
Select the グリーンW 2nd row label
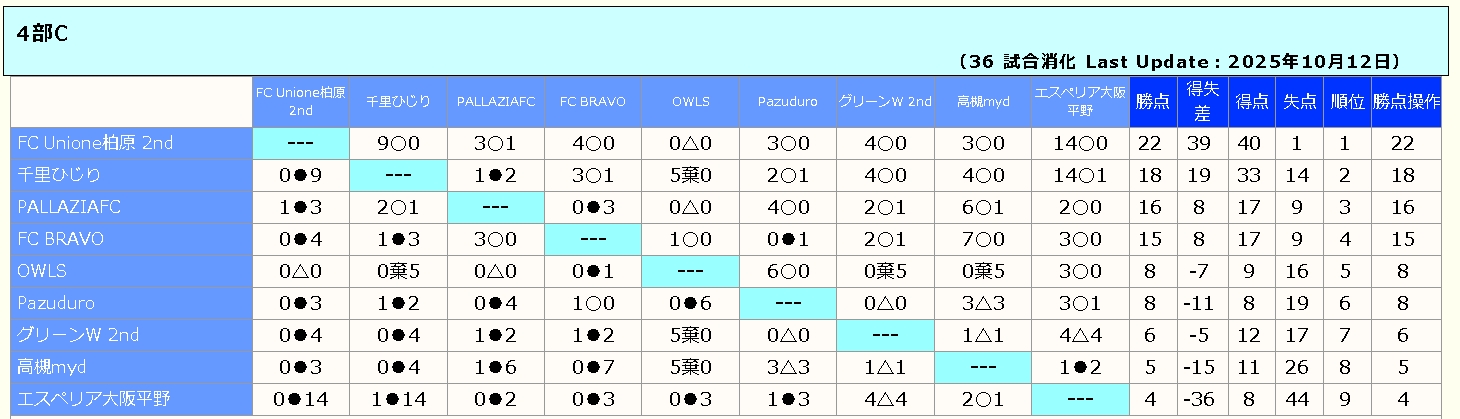pyautogui.click(x=78, y=335)
